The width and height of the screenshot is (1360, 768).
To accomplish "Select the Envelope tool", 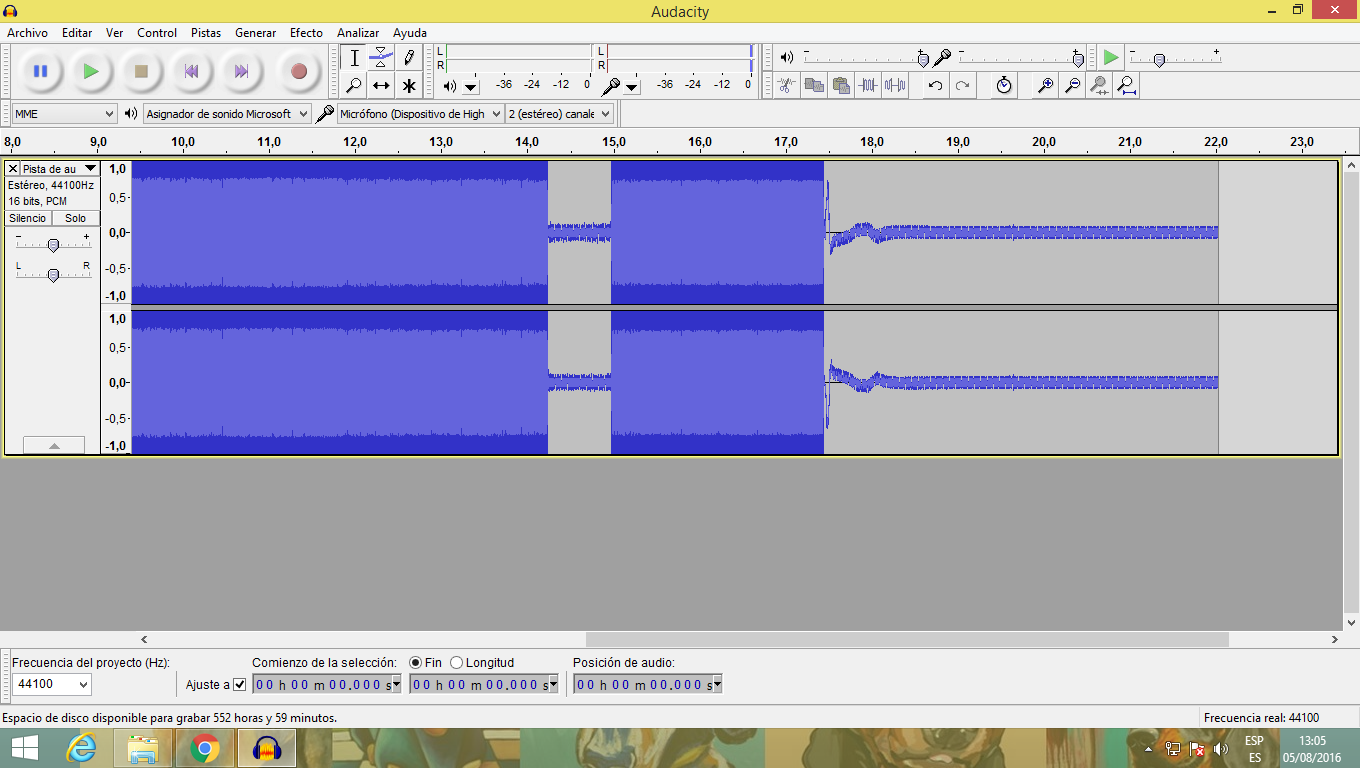I will click(381, 58).
